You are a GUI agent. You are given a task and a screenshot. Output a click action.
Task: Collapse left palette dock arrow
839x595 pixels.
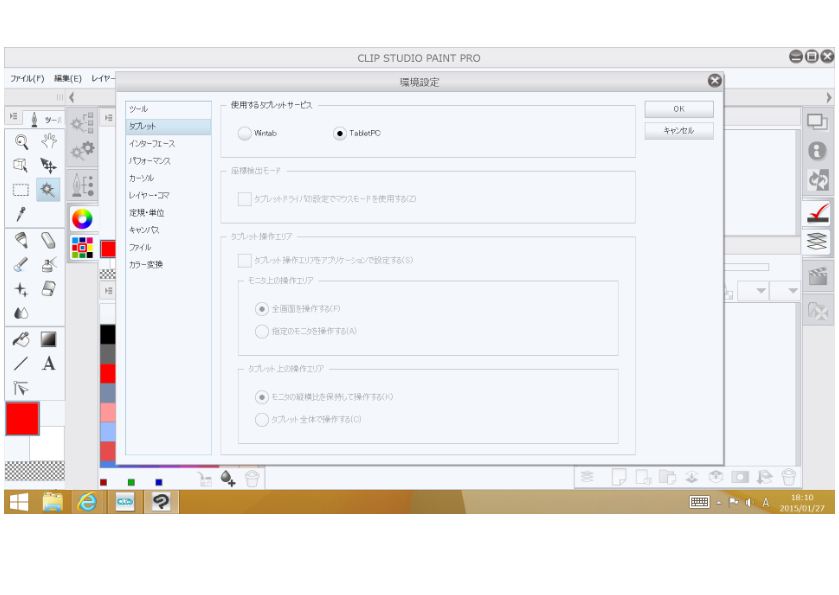pos(72,97)
